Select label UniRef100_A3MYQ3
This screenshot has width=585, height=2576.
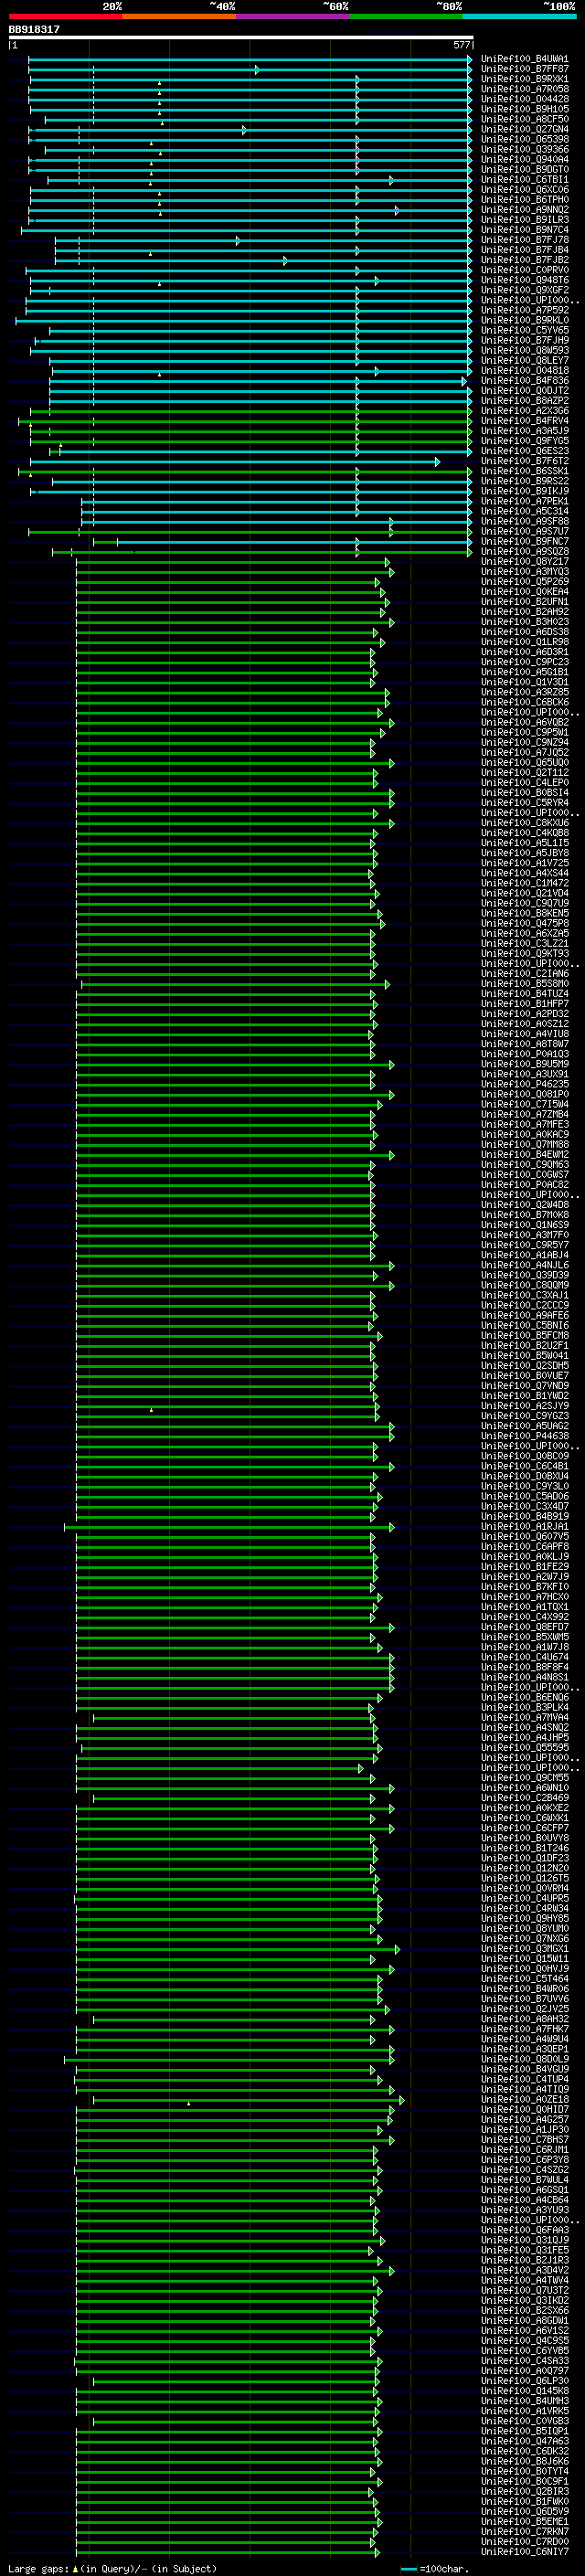tap(525, 572)
